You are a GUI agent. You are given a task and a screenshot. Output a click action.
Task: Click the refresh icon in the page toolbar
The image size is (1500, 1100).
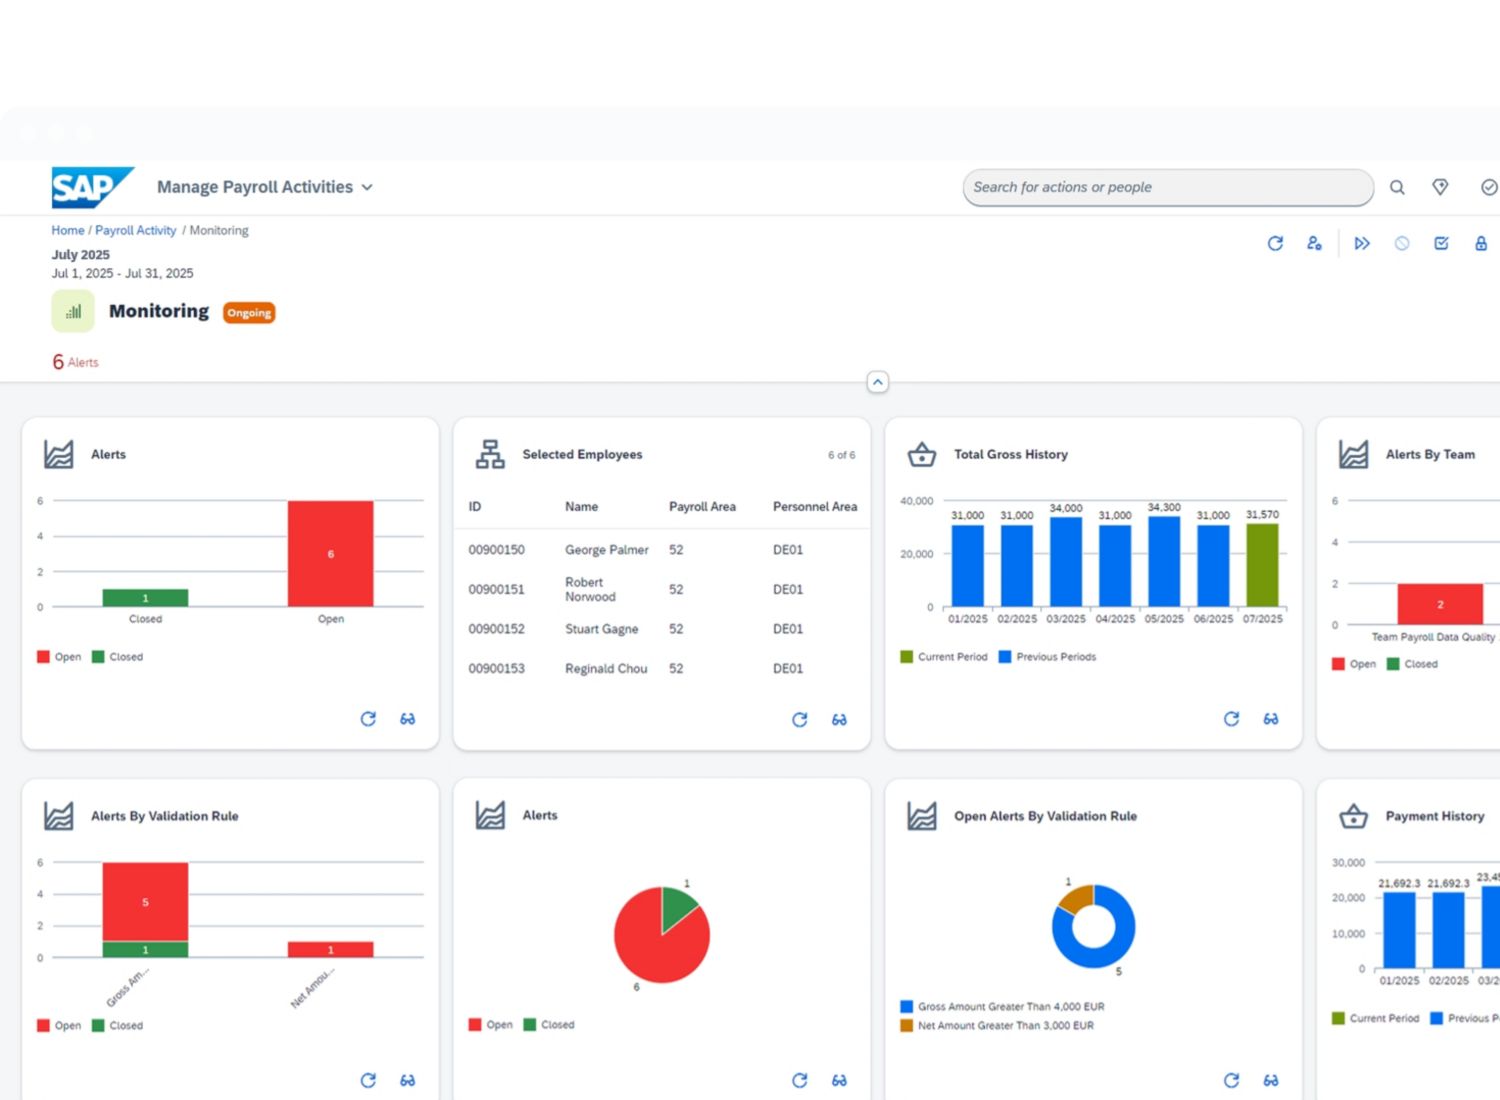(x=1275, y=243)
